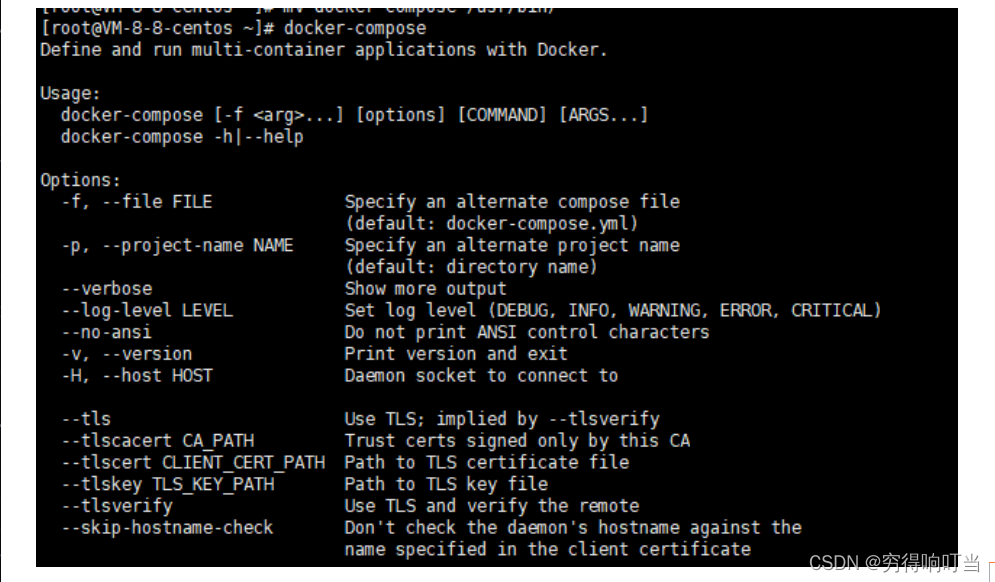Select the -H, --host HOST option
The height and width of the screenshot is (582, 995).
[136, 376]
